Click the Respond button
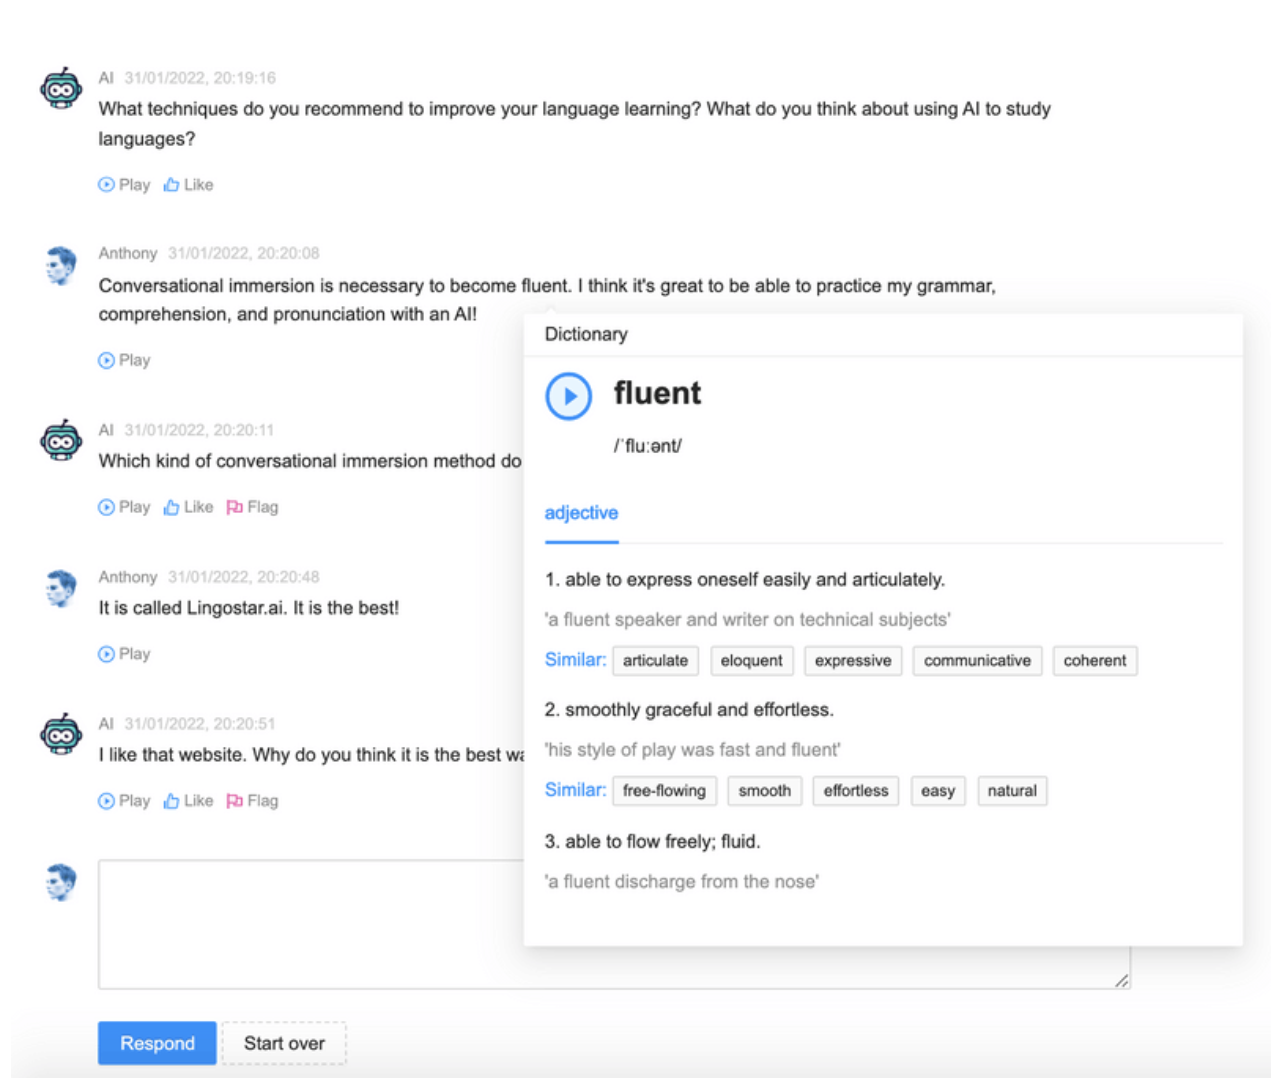This screenshot has height=1078, width=1276. point(157,1043)
